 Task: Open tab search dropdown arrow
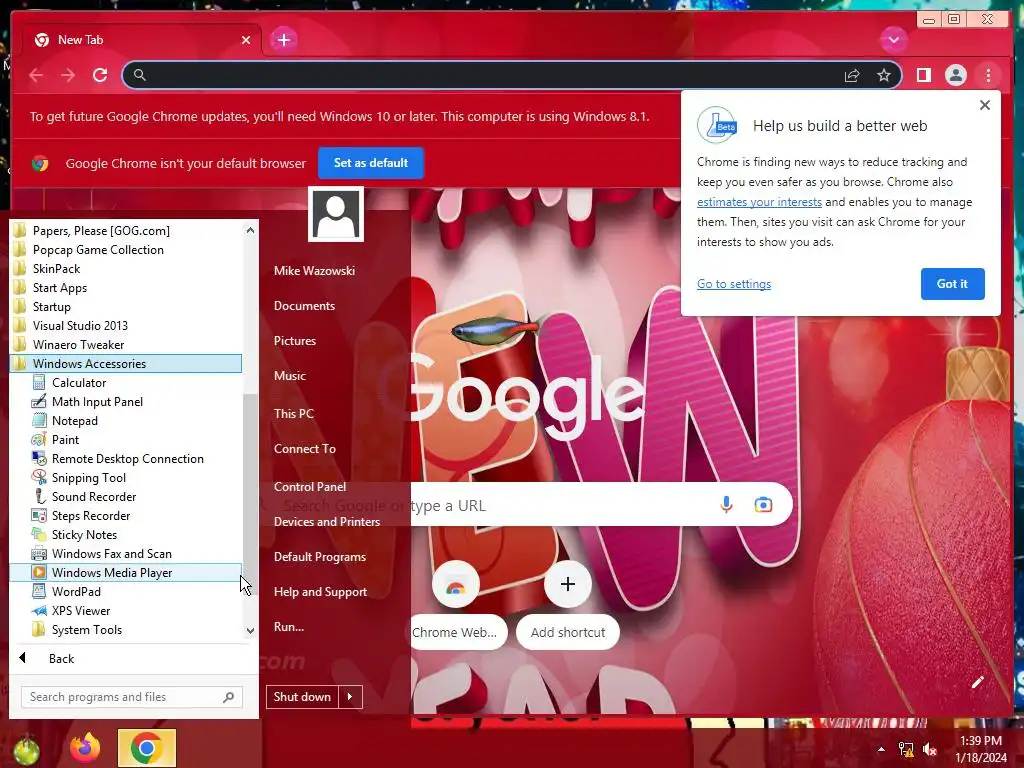click(893, 40)
